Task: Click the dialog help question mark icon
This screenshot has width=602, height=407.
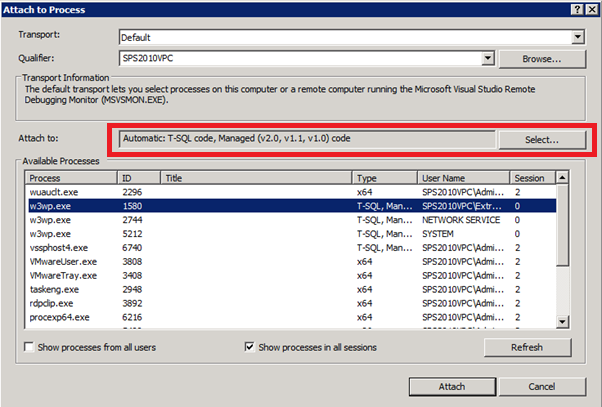Action: pyautogui.click(x=578, y=10)
